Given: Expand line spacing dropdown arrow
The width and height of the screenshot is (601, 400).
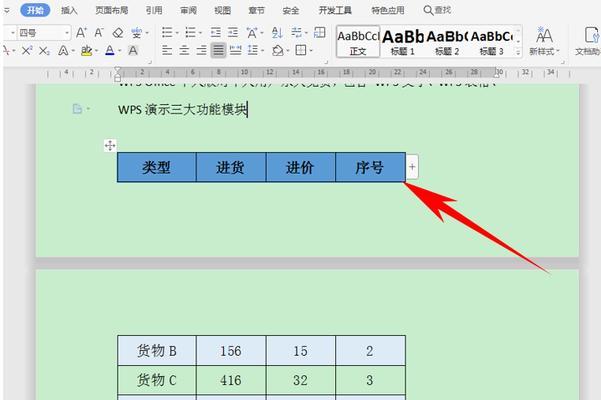Looking at the screenshot, I should point(263,51).
